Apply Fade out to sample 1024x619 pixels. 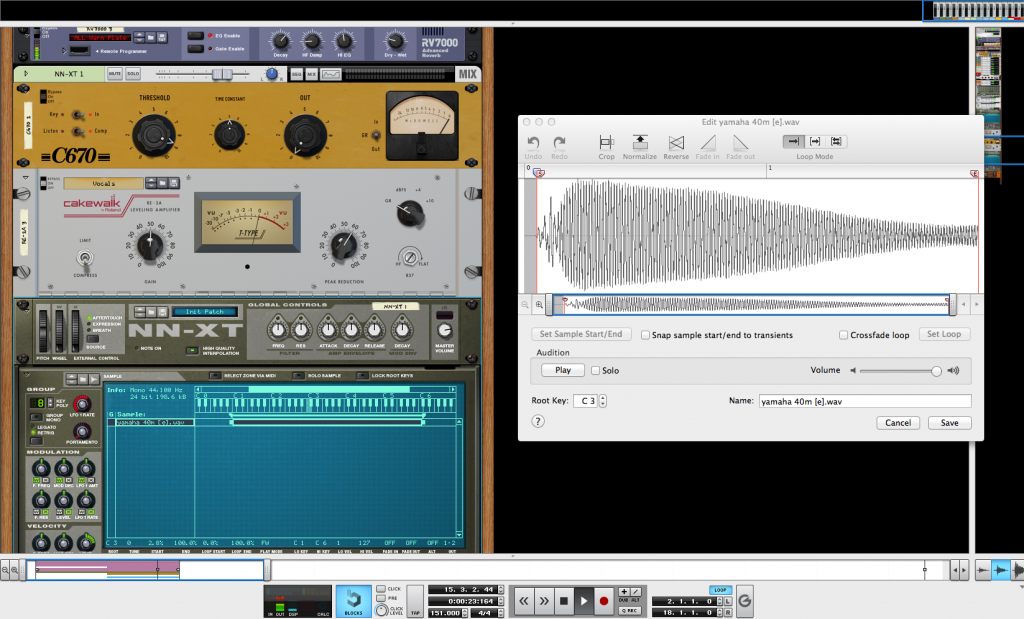click(x=741, y=148)
